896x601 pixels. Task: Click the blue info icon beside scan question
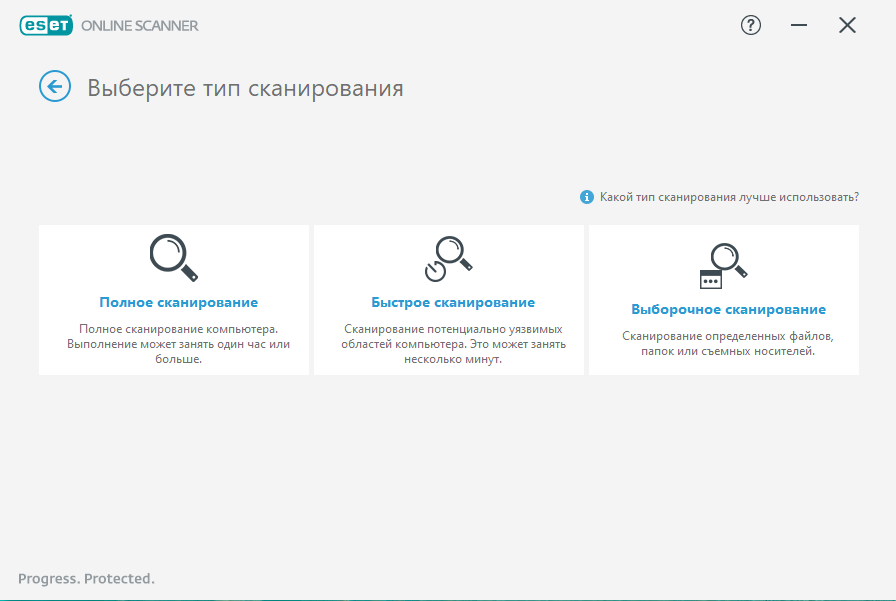pyautogui.click(x=587, y=197)
